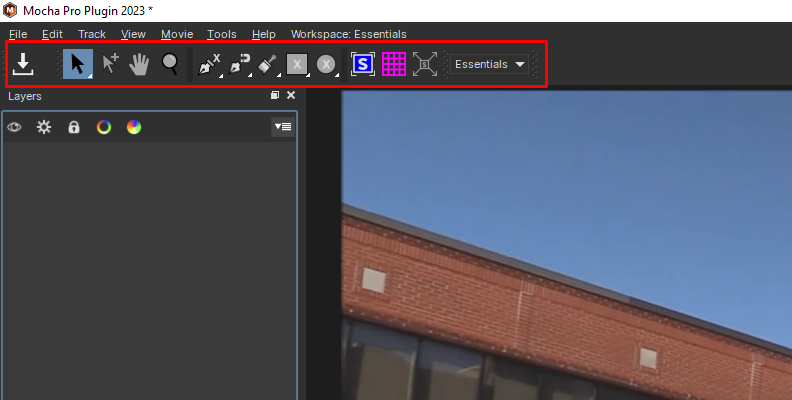
Task: Select the Add Point tool
Action: 110,64
